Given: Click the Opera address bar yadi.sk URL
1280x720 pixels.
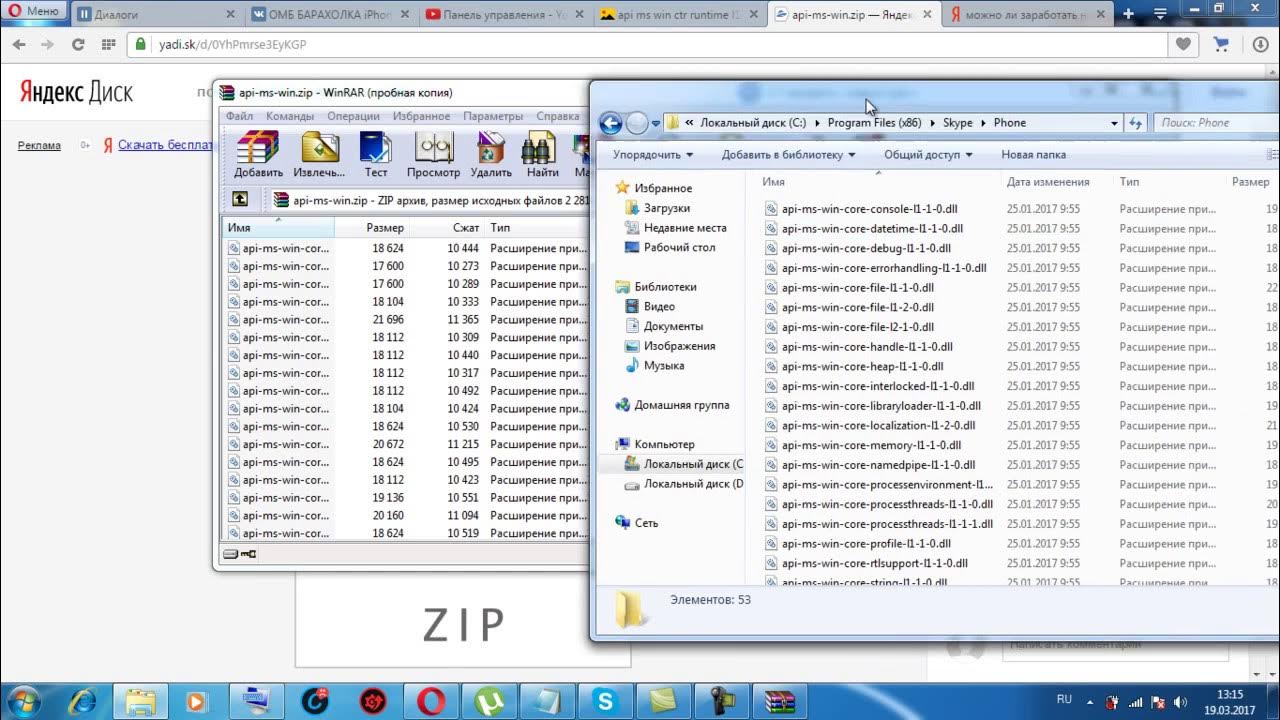Looking at the screenshot, I should 232,45.
